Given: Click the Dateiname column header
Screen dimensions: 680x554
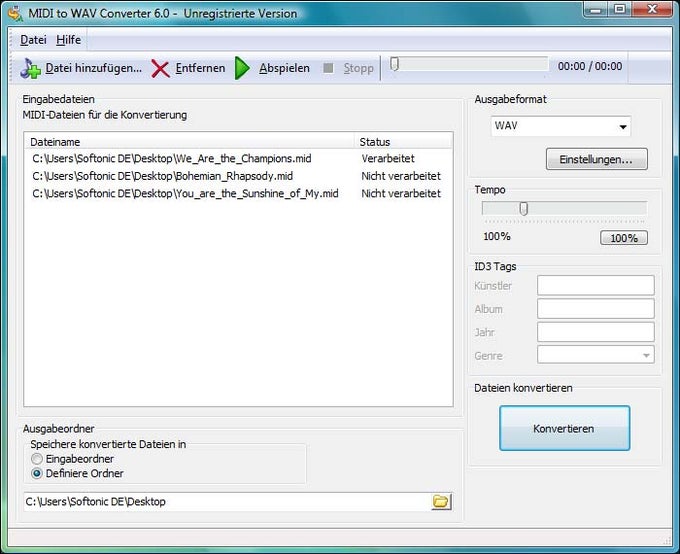Looking at the screenshot, I should [x=190, y=142].
